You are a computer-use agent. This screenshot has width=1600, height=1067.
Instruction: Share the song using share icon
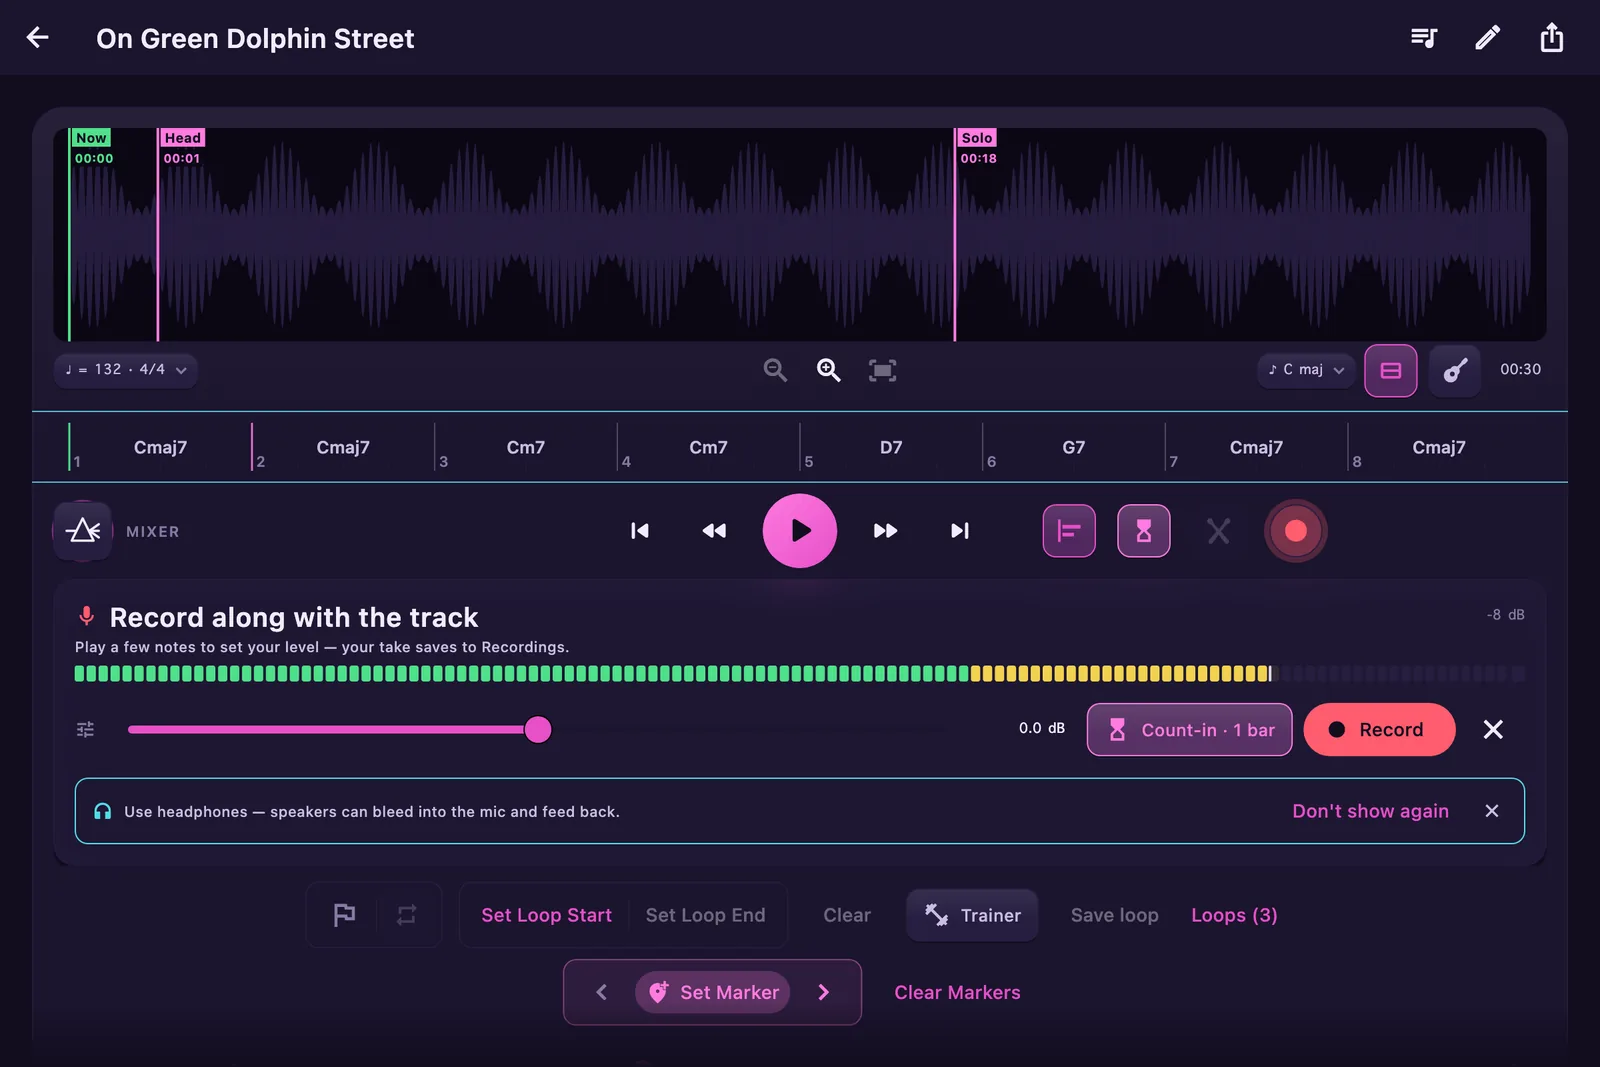coord(1552,38)
